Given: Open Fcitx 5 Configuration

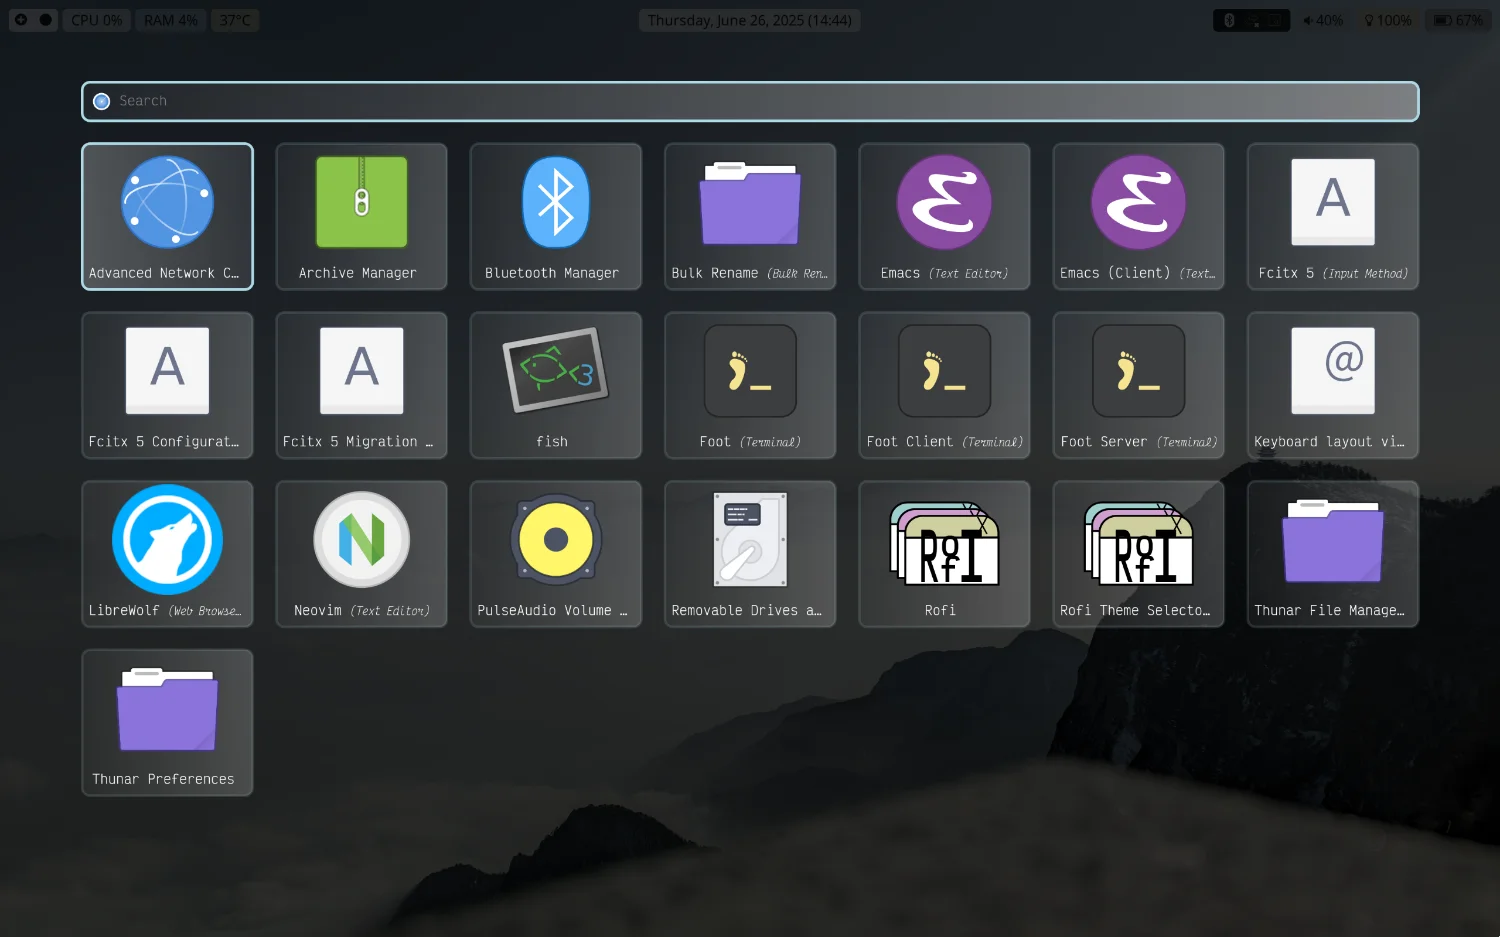Looking at the screenshot, I should click(x=167, y=385).
